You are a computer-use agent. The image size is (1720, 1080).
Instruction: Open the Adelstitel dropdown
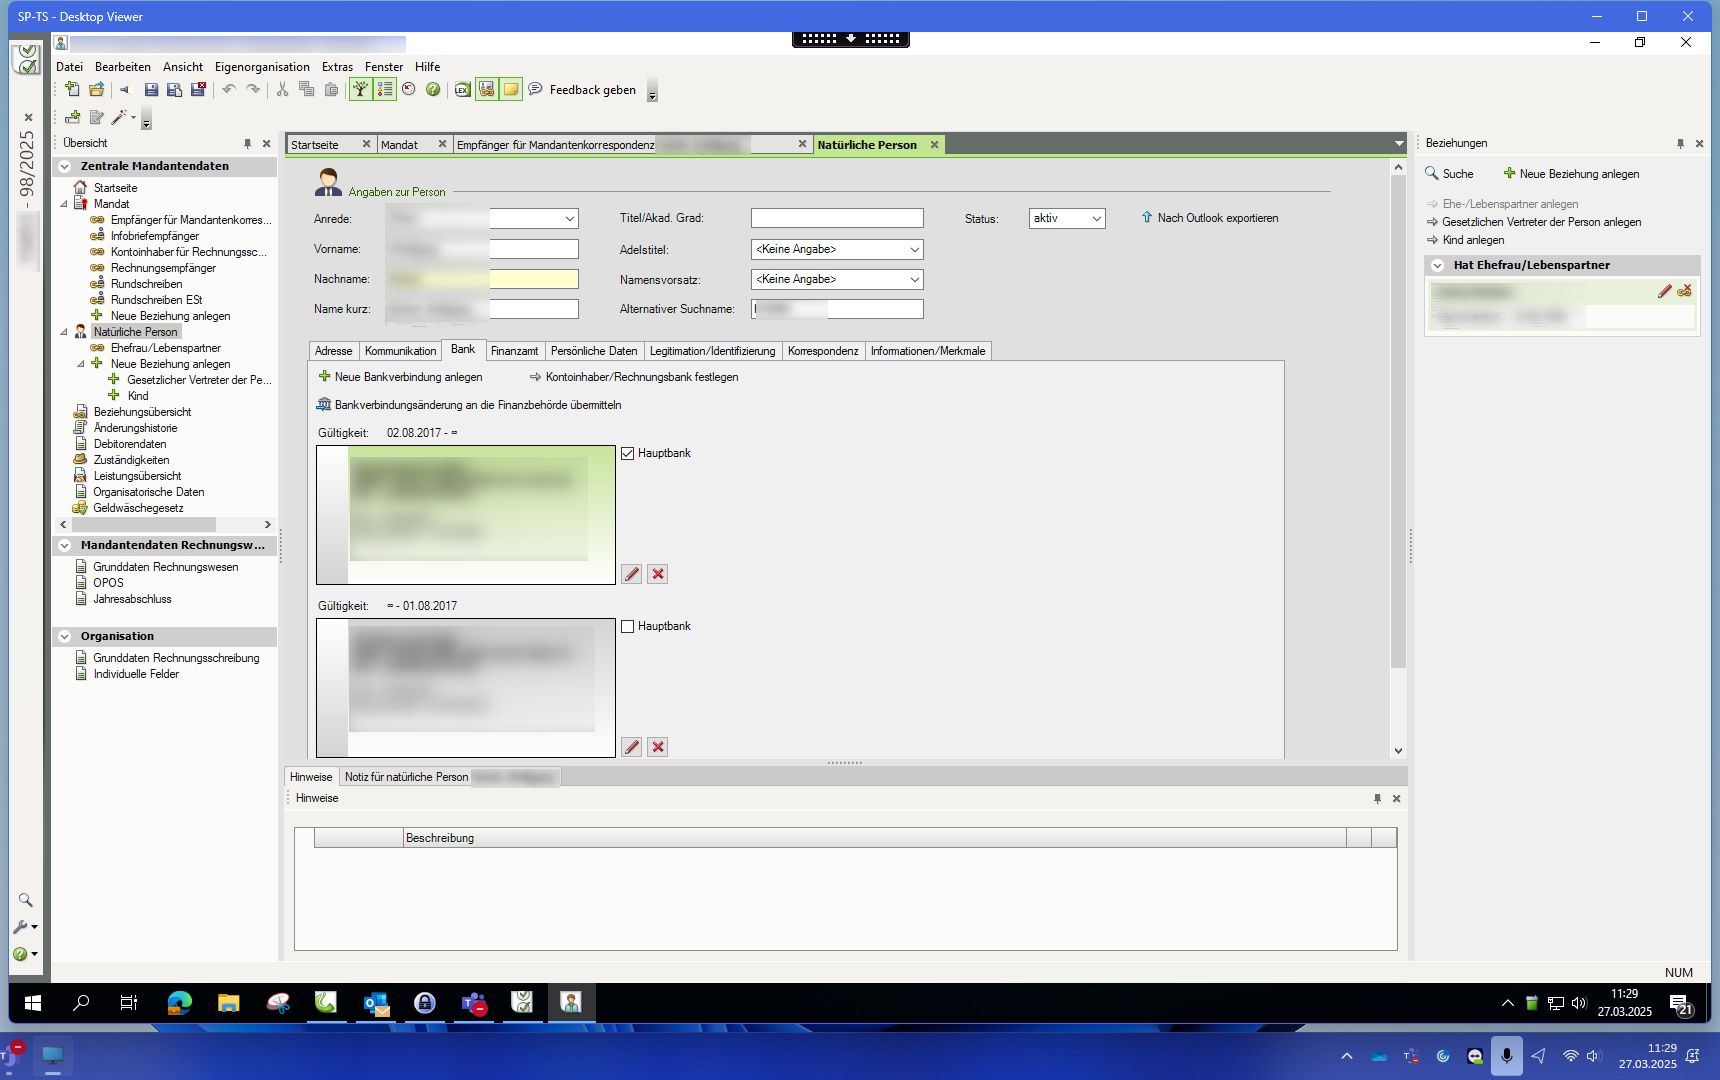[x=836, y=249]
